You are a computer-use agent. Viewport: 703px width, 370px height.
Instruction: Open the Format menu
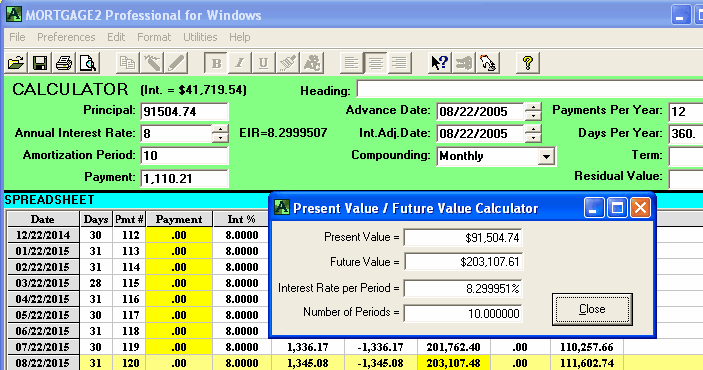(x=154, y=37)
